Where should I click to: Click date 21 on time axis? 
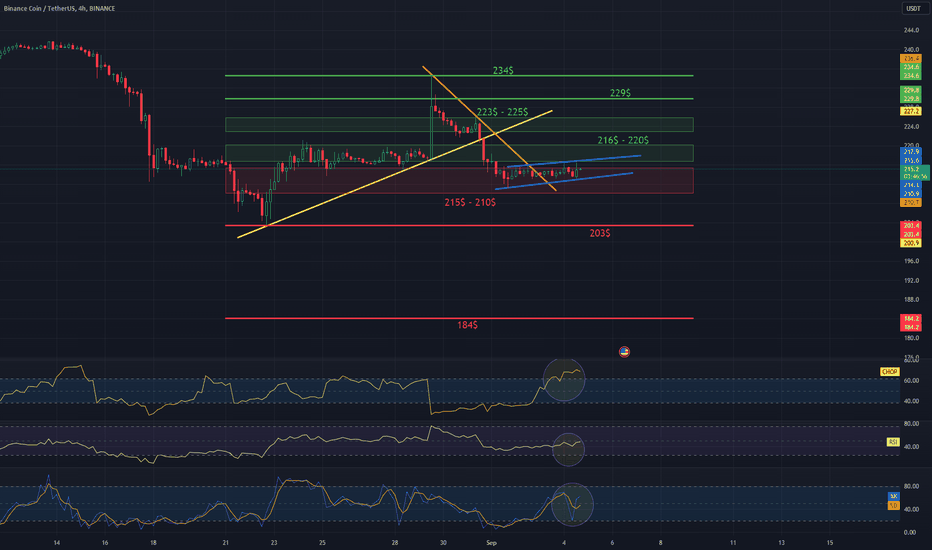[x=225, y=543]
